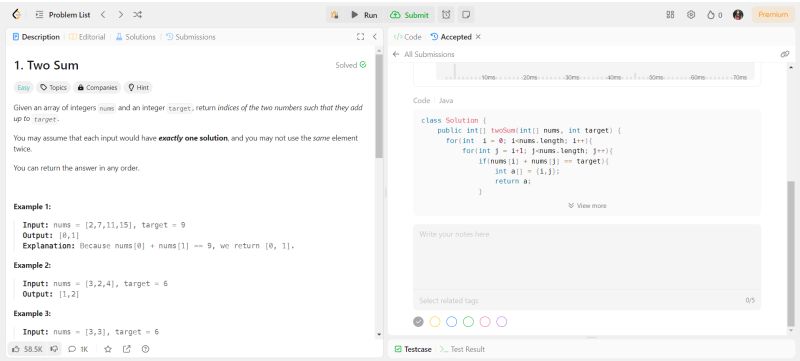
Task: Maximize the description panel fullscreen icon
Action: pos(360,37)
